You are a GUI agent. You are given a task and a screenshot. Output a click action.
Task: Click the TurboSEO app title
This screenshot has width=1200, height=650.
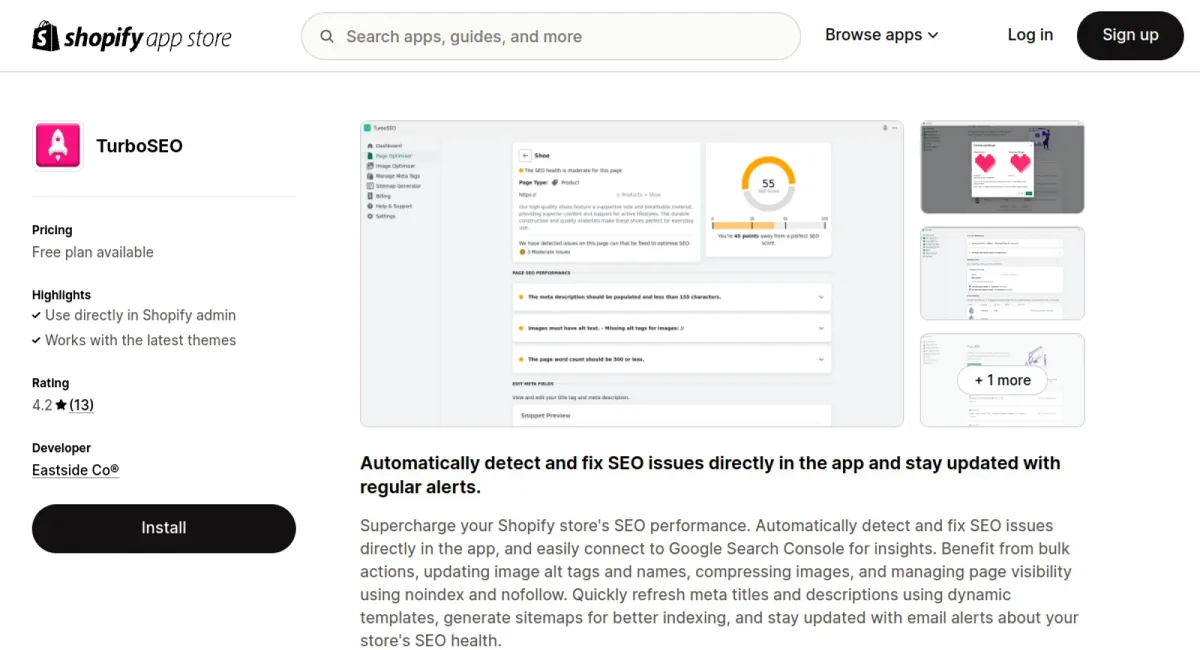click(139, 146)
